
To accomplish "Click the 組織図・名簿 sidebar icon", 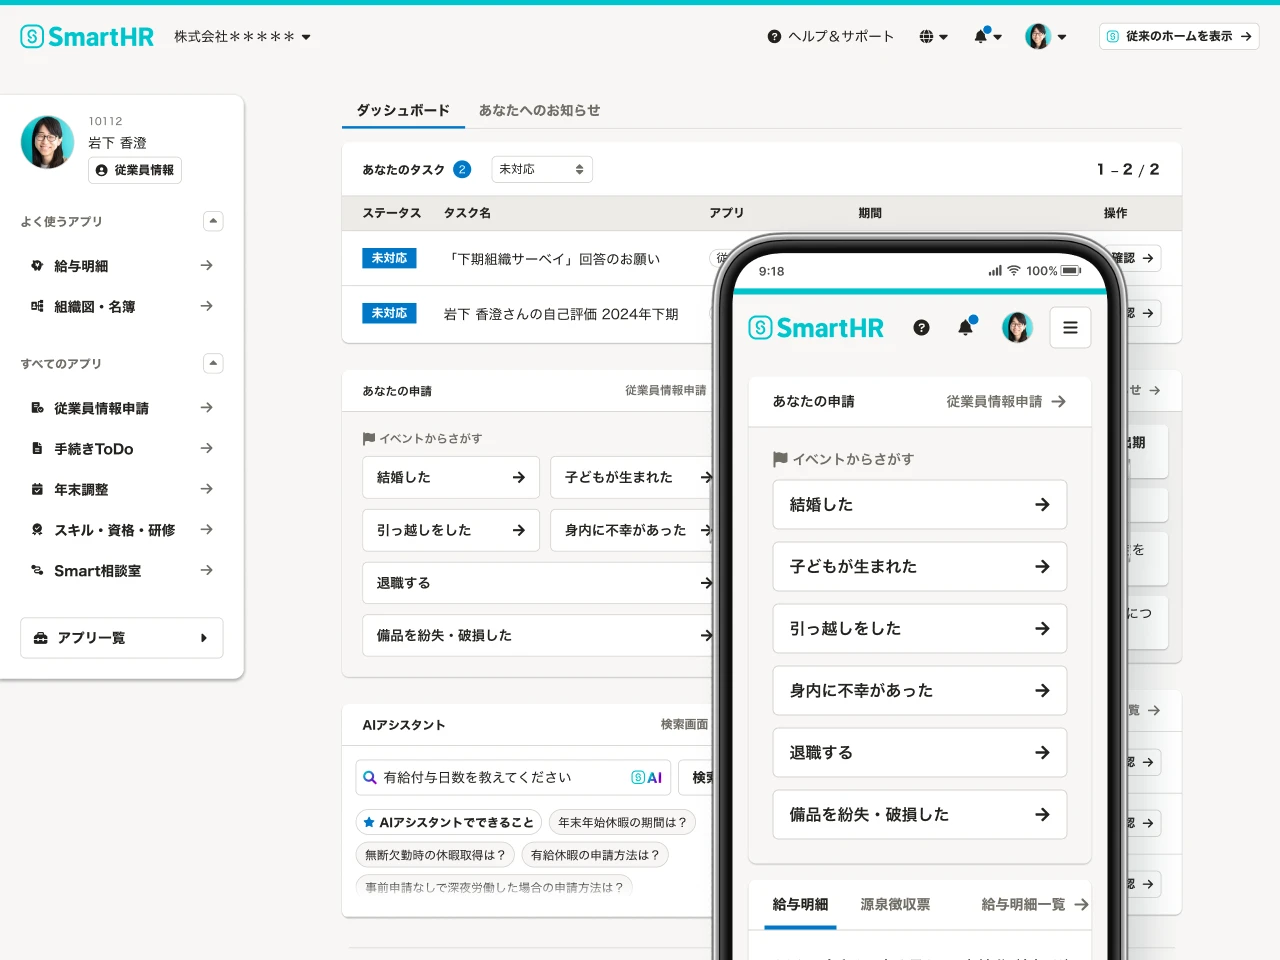I will point(37,306).
